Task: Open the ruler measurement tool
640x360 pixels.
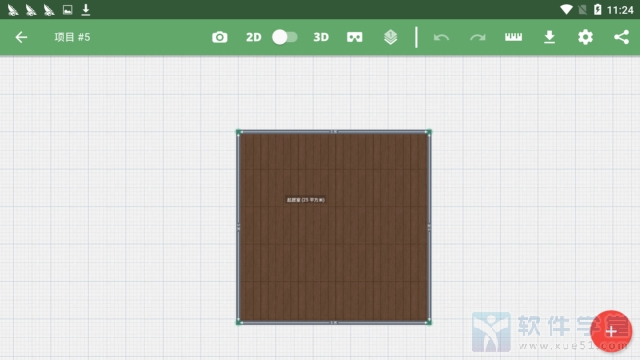Action: tap(513, 37)
